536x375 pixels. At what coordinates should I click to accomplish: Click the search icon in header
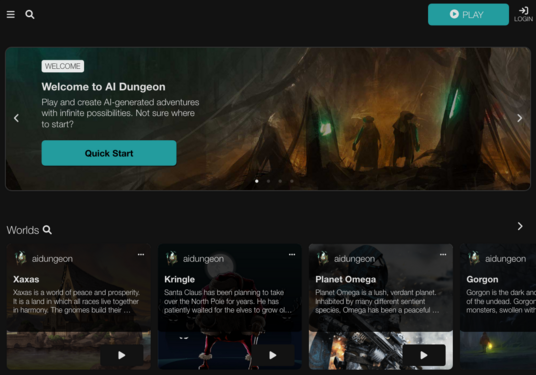30,14
